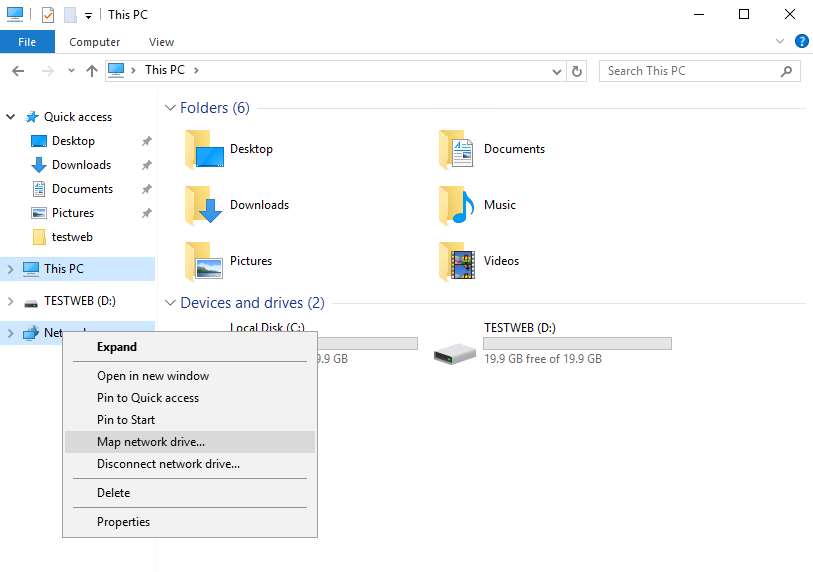The width and height of the screenshot is (813, 572).
Task: Select the Music folder icon
Action: [457, 205]
